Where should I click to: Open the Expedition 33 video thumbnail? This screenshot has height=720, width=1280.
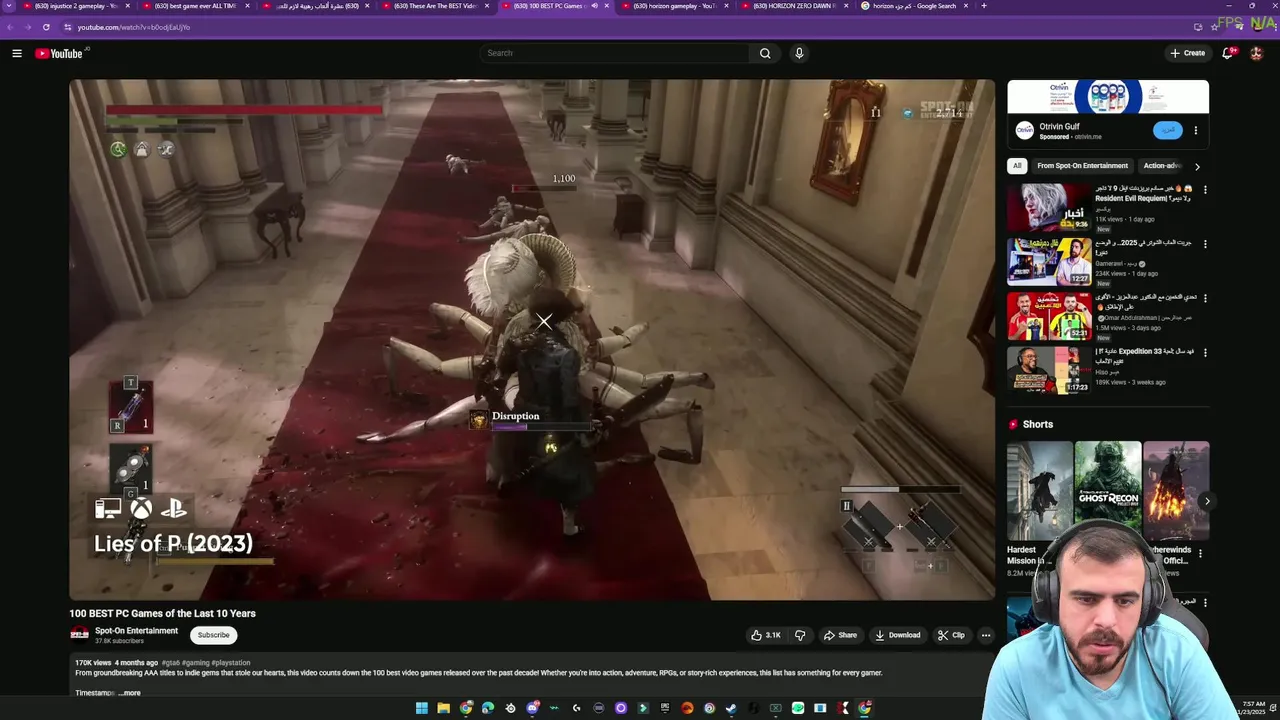tap(1049, 370)
